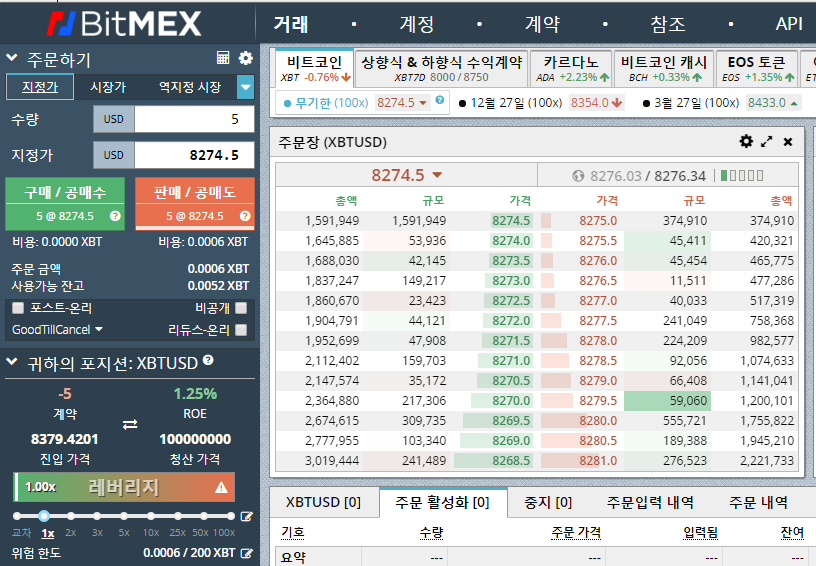
Task: Click swap arrows in position panel
Action: pos(130,424)
